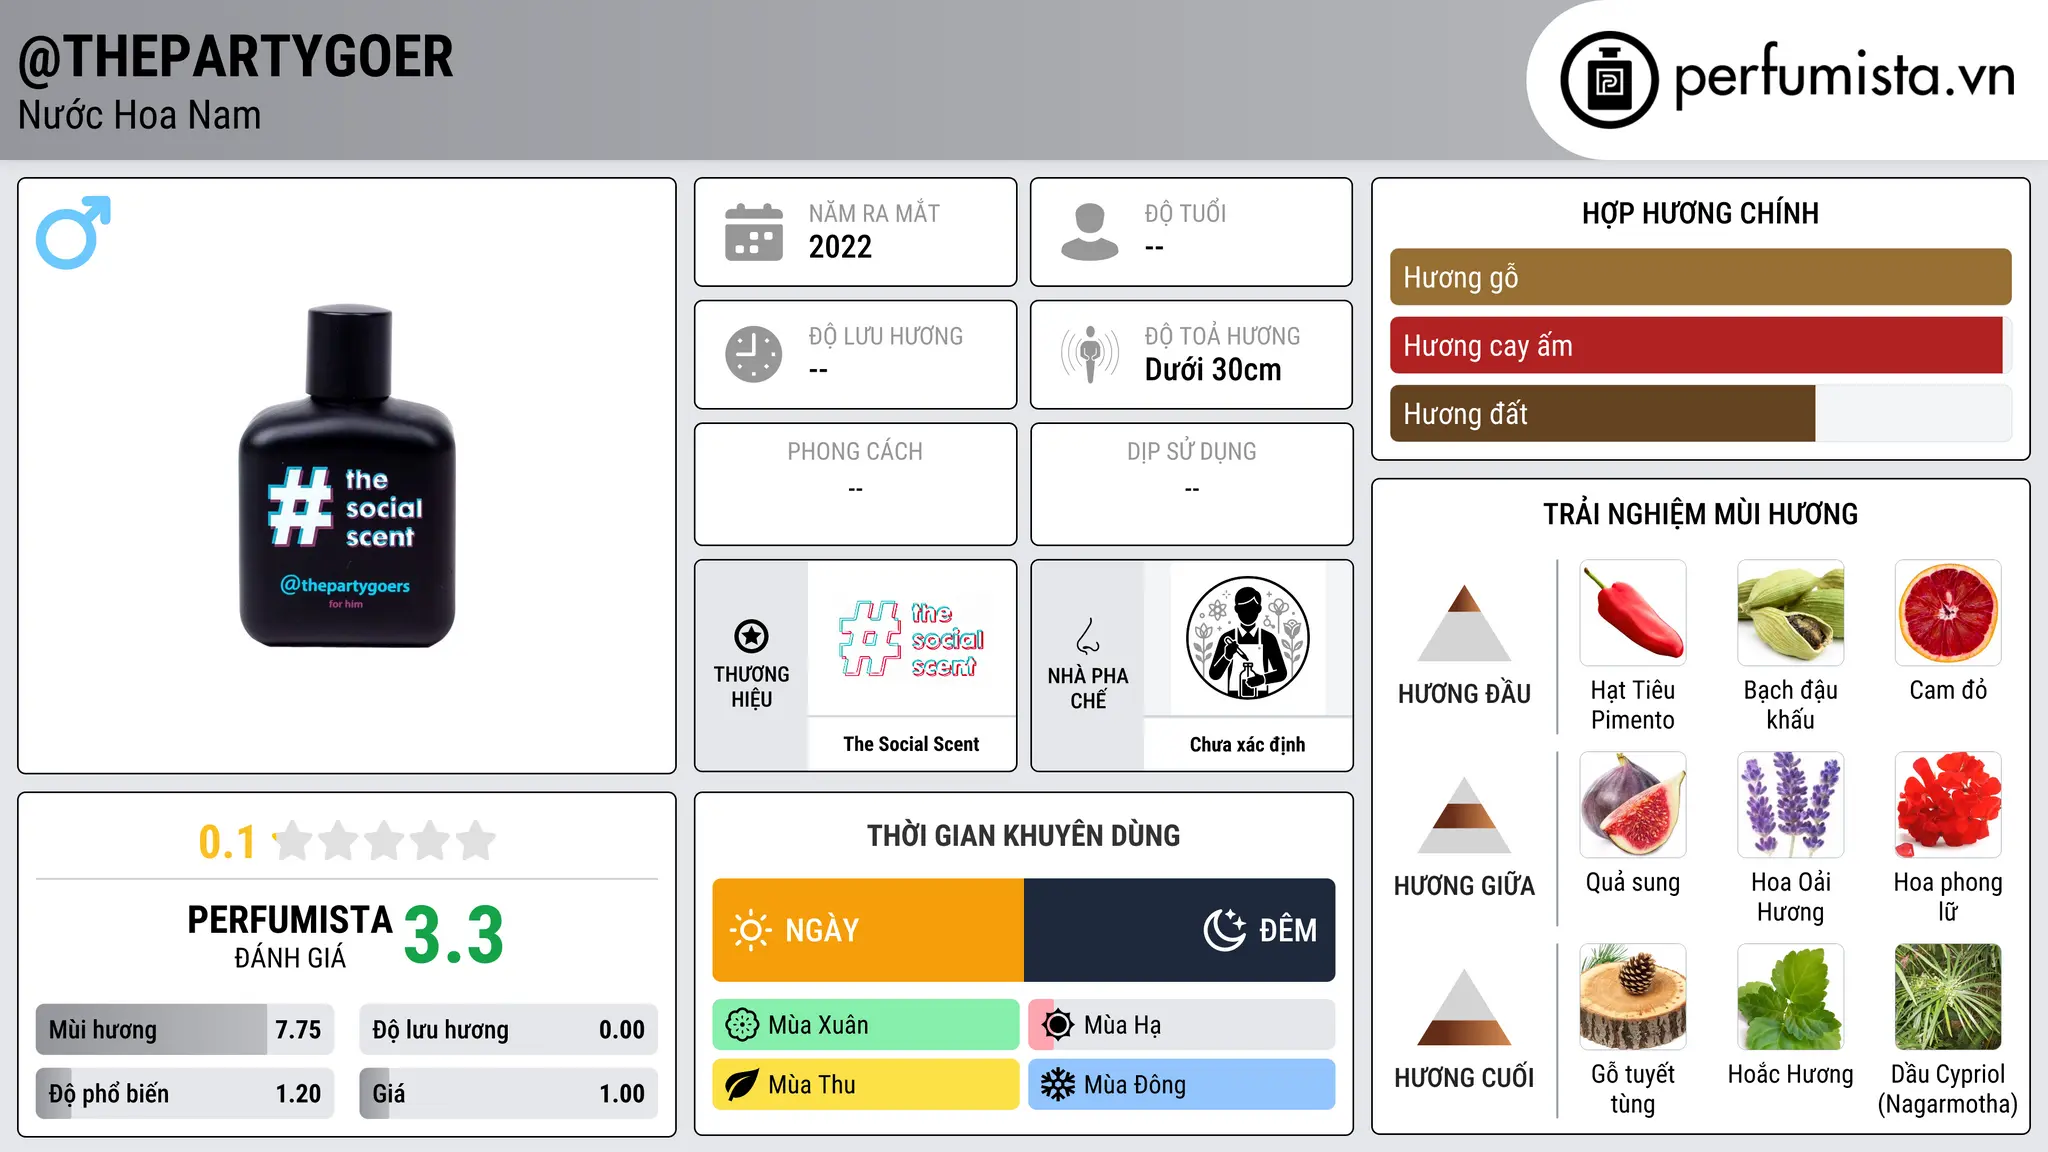This screenshot has width=2048, height=1152.
Task: Click the Giá 1.00 score bar
Action: pyautogui.click(x=508, y=1093)
